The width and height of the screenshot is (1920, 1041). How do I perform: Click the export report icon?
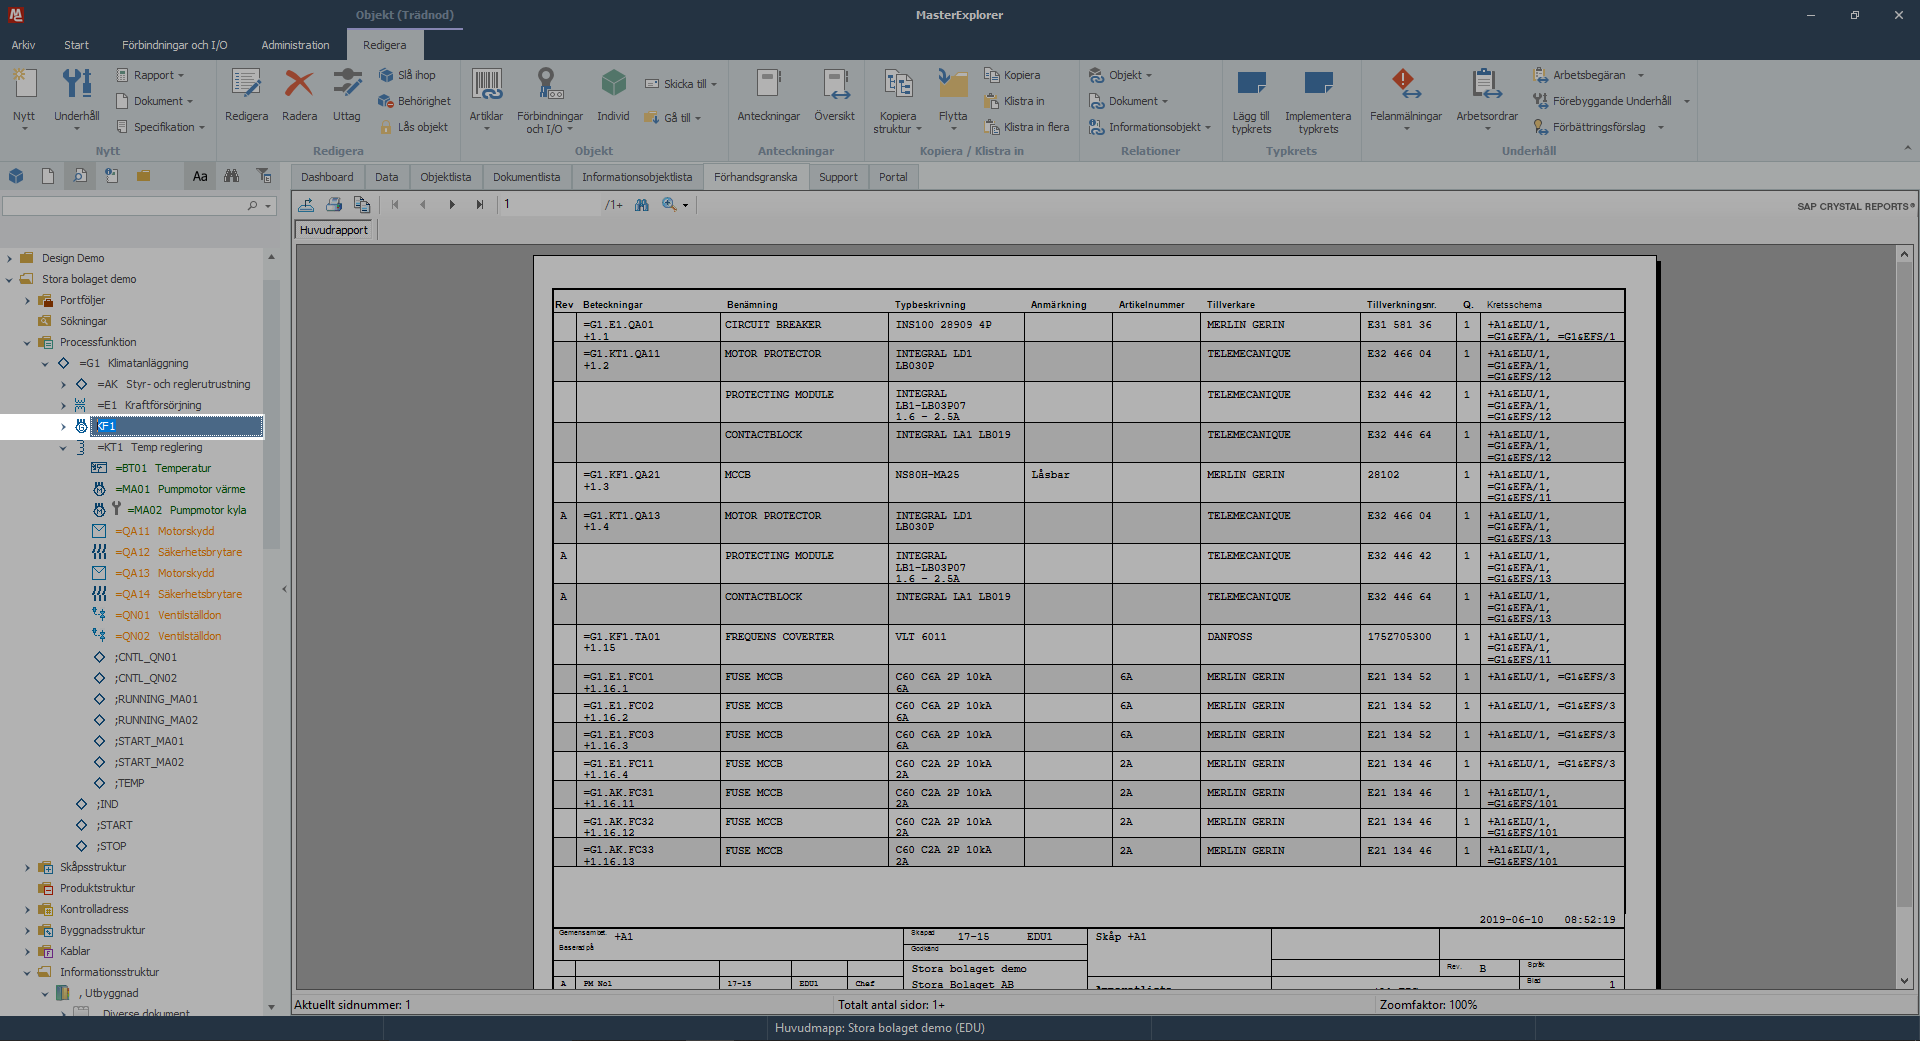(306, 204)
